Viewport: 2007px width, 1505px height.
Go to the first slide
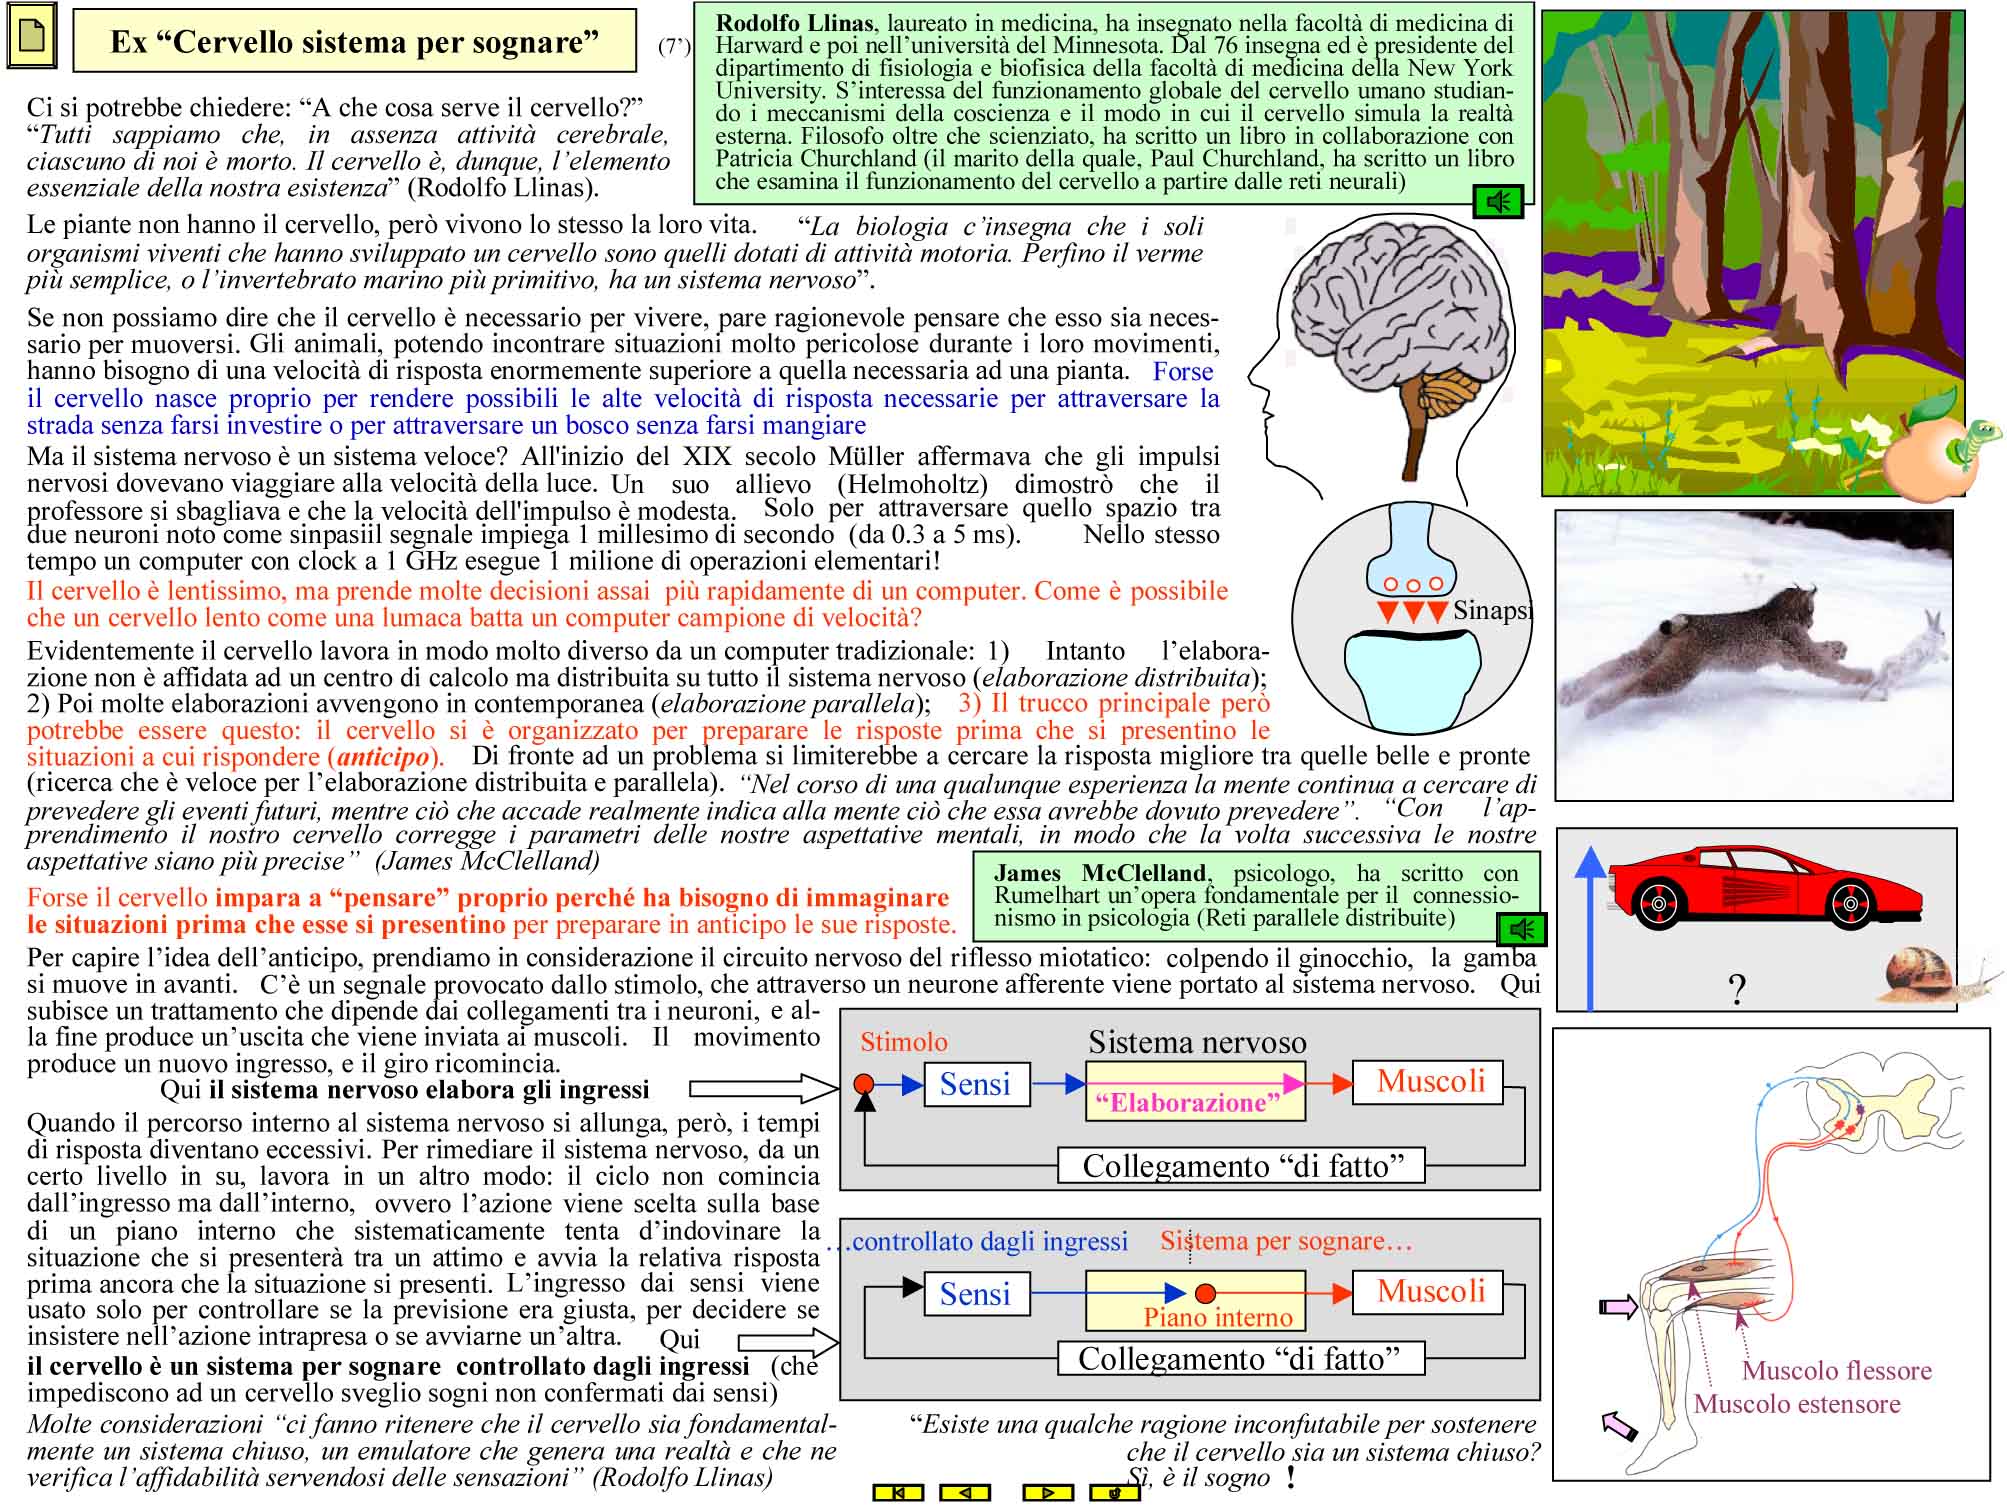point(898,1493)
